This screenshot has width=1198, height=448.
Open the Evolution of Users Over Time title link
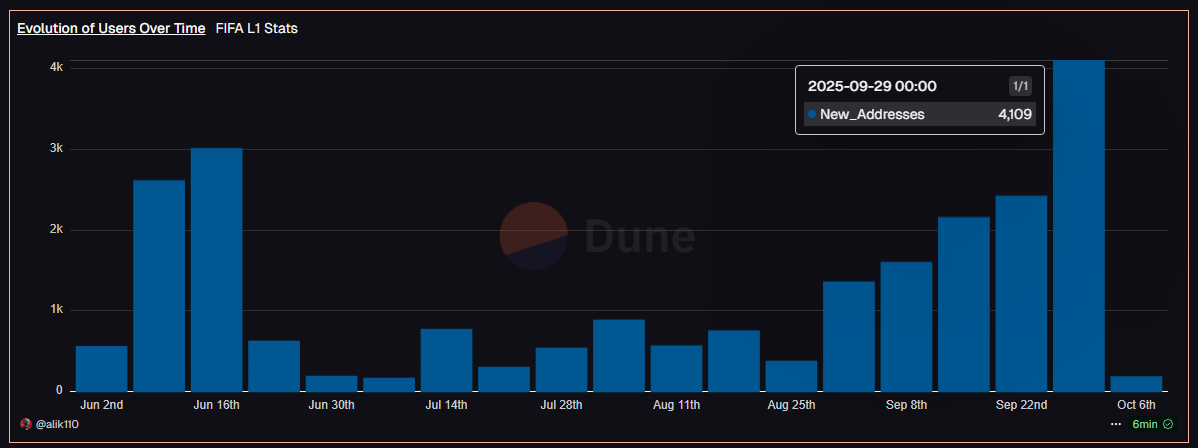coord(111,28)
